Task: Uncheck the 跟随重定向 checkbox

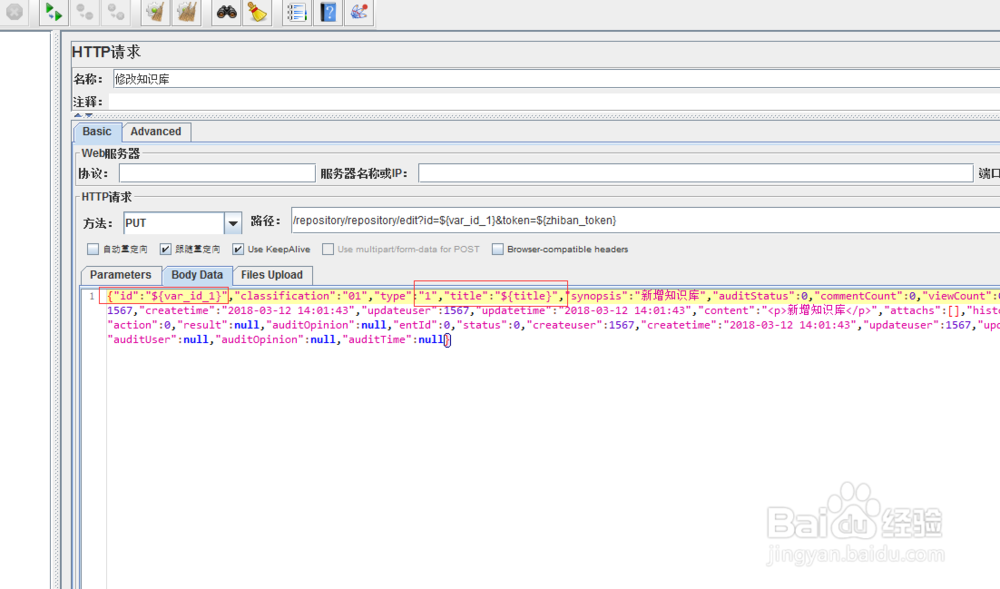Action: coord(166,249)
